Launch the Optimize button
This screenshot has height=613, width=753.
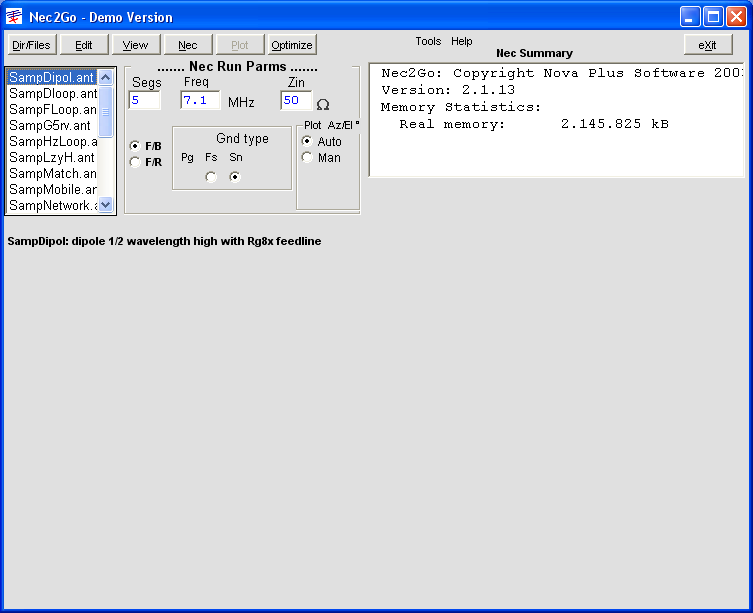click(292, 45)
